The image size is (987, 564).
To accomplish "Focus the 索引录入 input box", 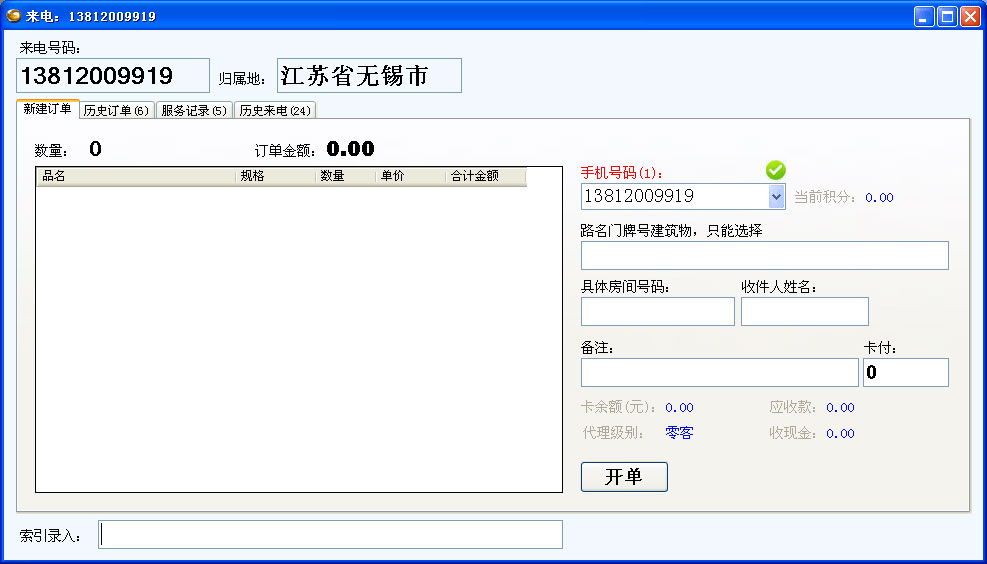I will [330, 535].
